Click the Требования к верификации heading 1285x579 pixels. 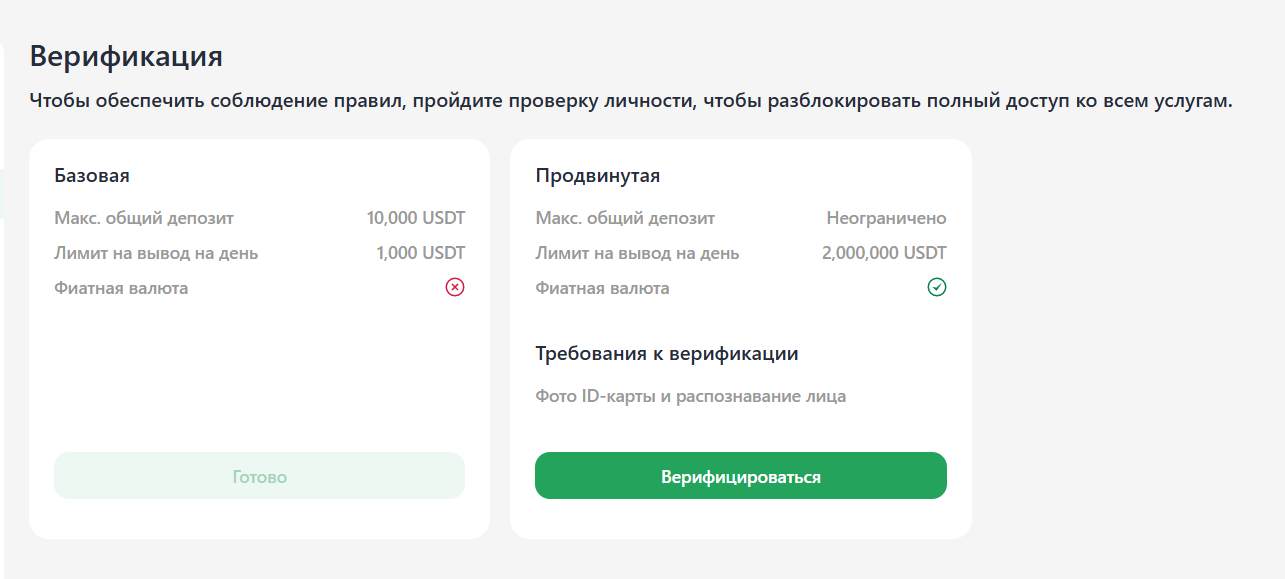667,353
